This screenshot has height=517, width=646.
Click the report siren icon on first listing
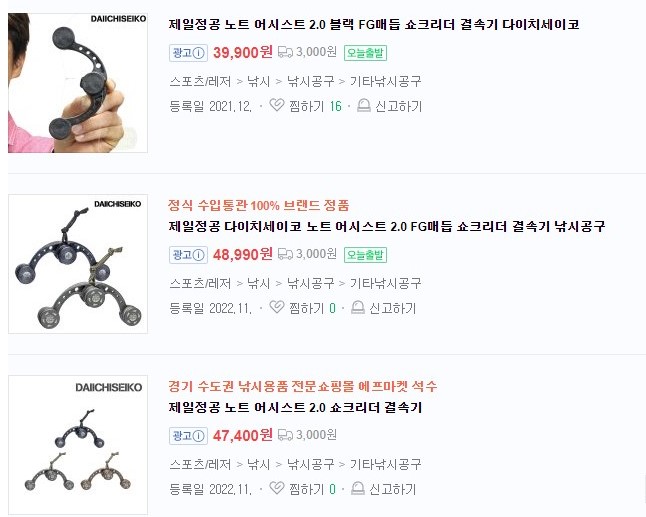click(x=363, y=105)
